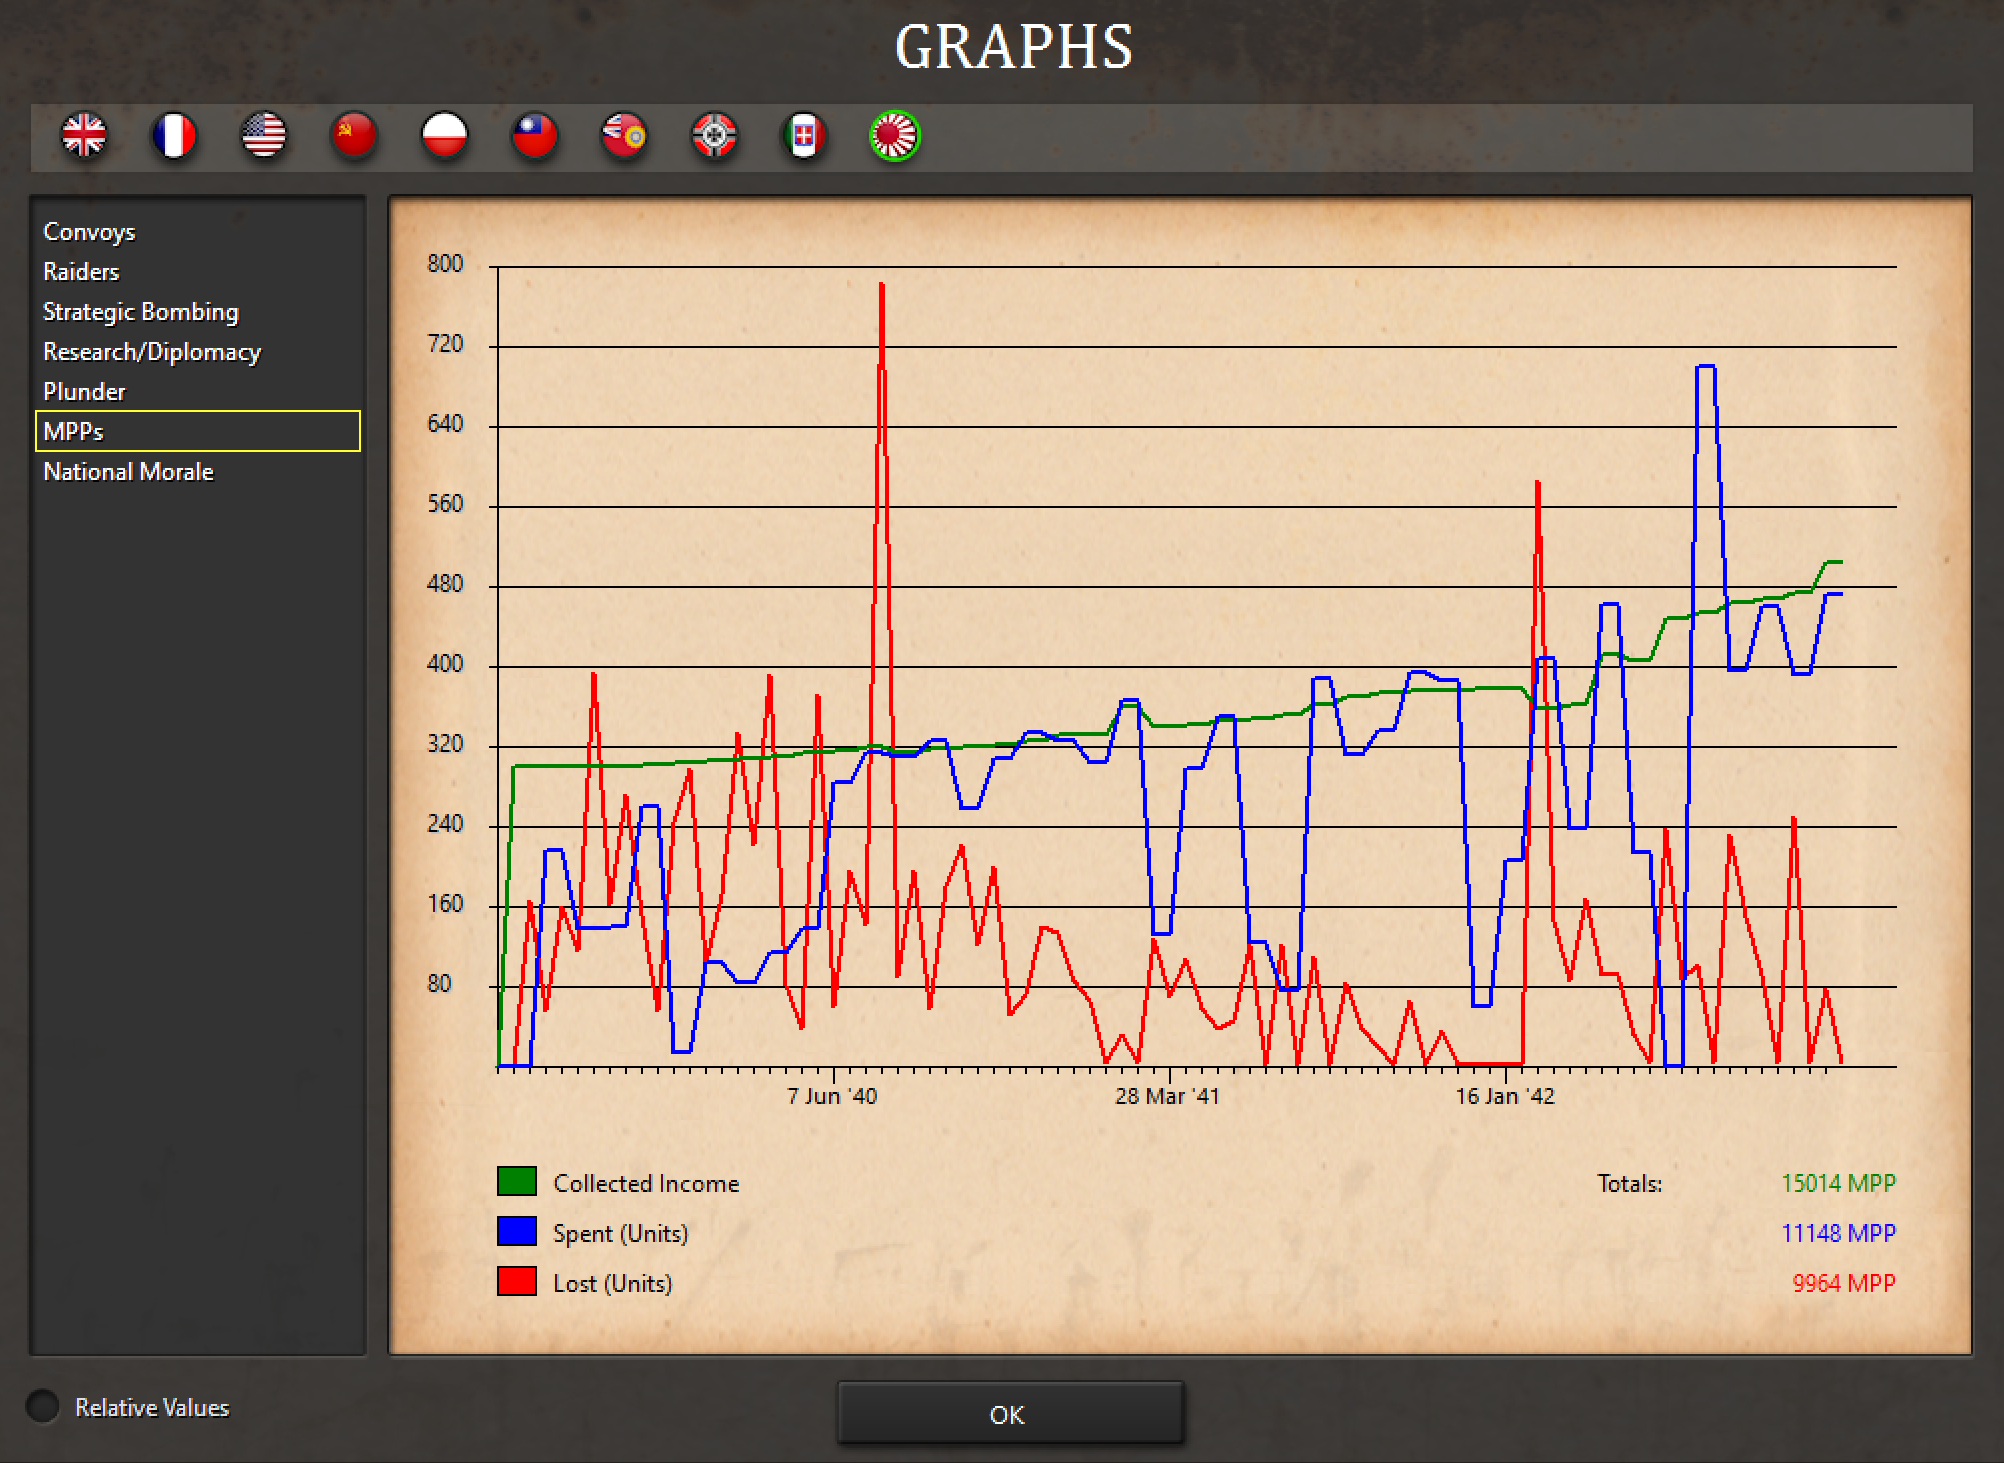Click the 80 y-axis label
2004x1463 pixels.
coord(439,984)
